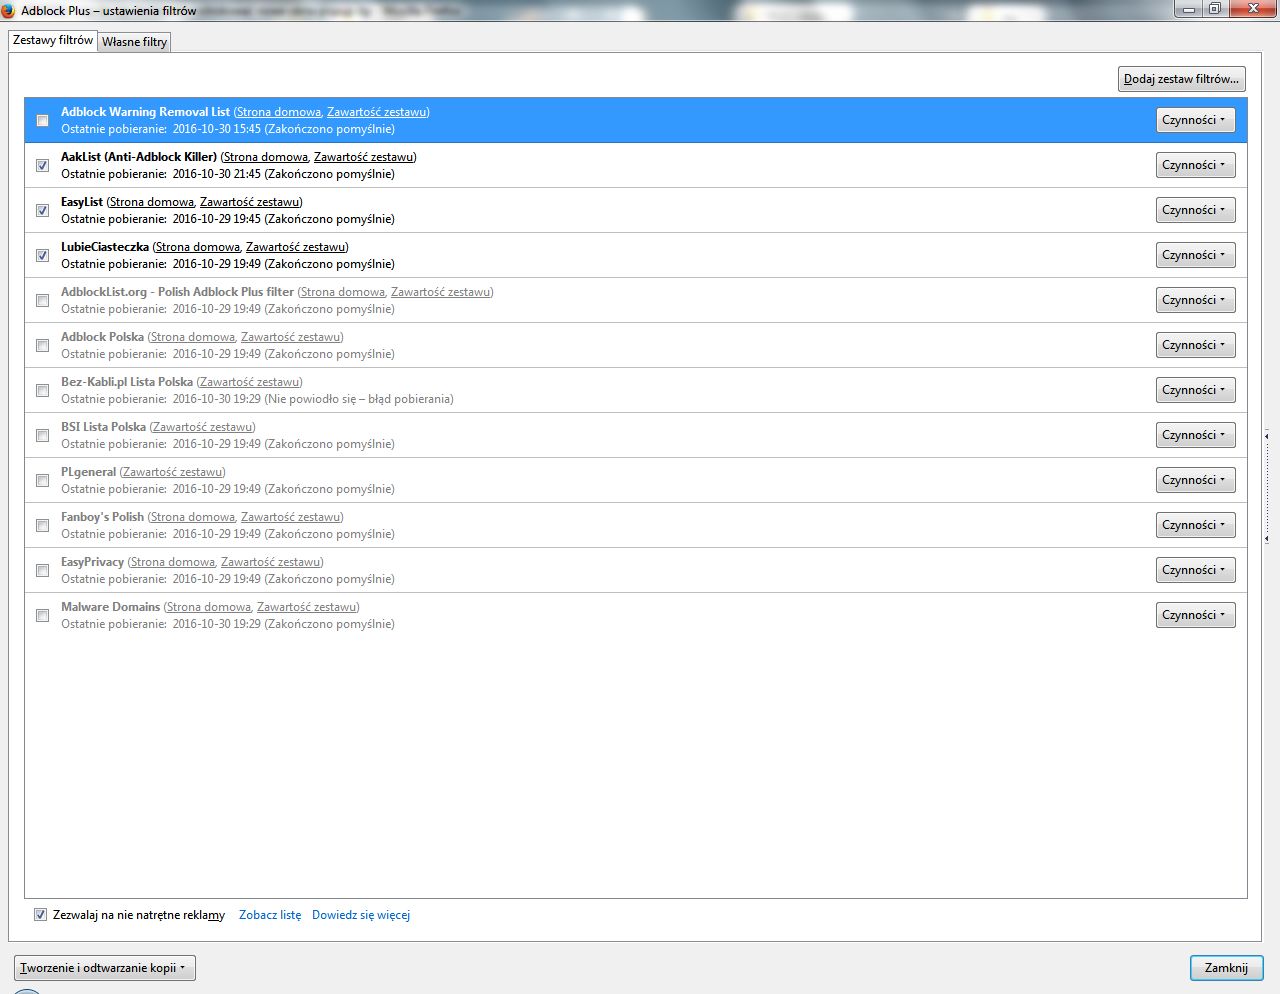Select the 'AdblockList.org - Polish Adblock Plus filter' title

pyautogui.click(x=177, y=292)
